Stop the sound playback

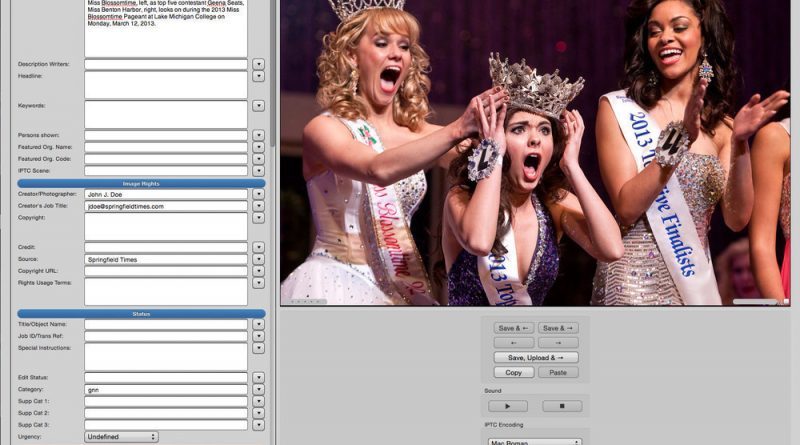(562, 406)
